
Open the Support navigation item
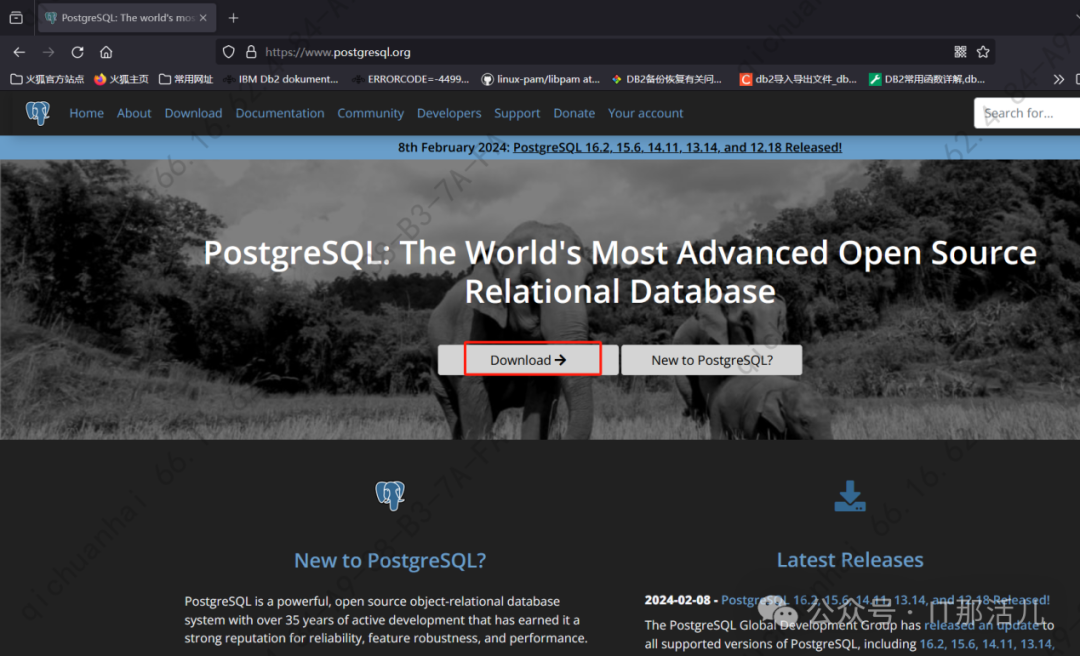click(517, 113)
